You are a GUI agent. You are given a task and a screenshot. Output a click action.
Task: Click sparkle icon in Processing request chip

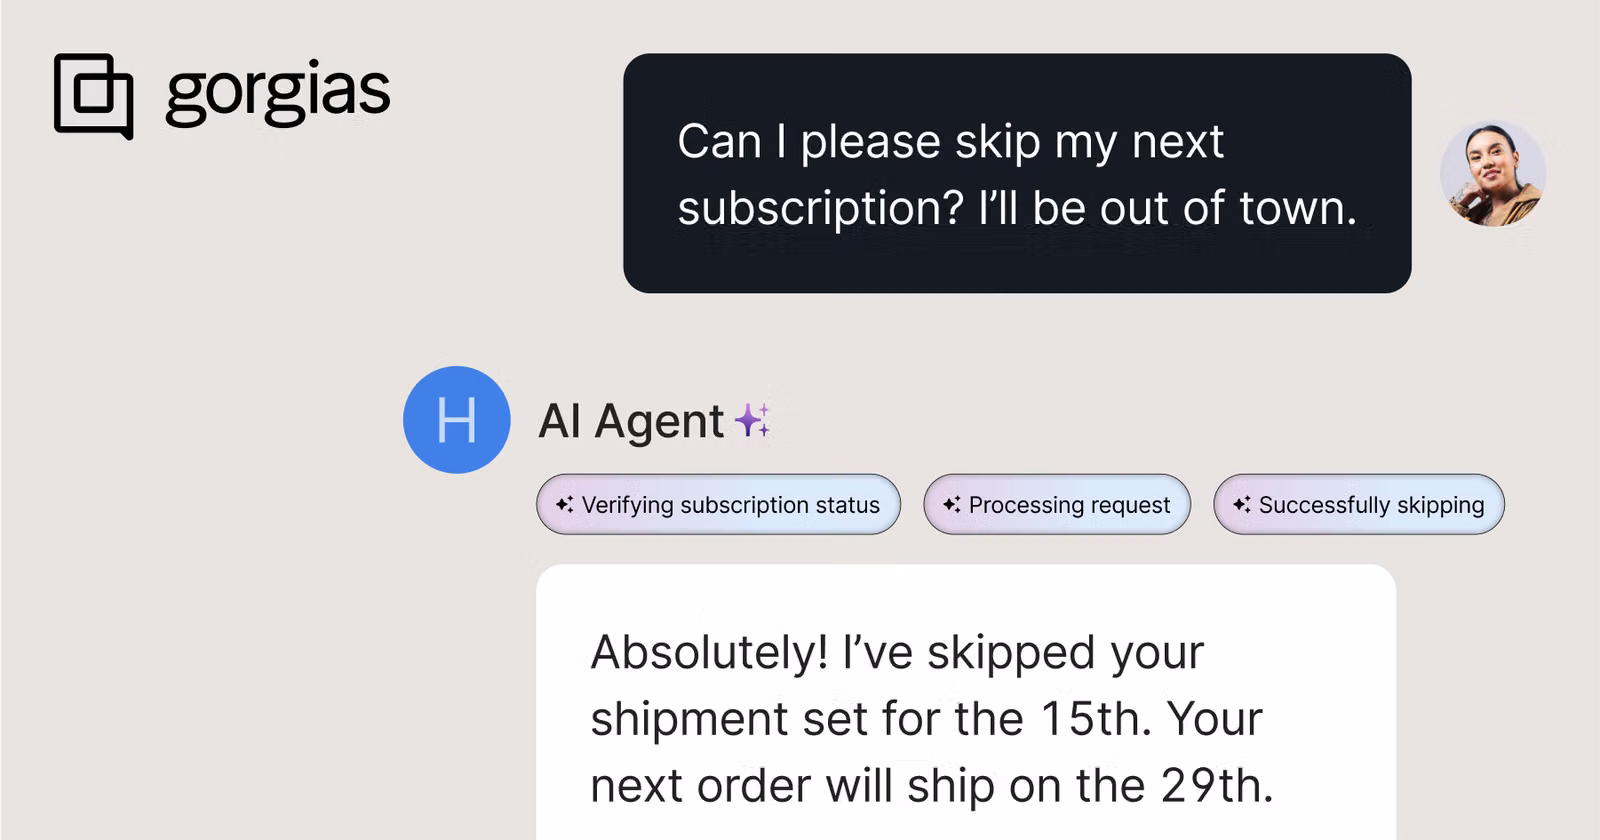point(952,505)
